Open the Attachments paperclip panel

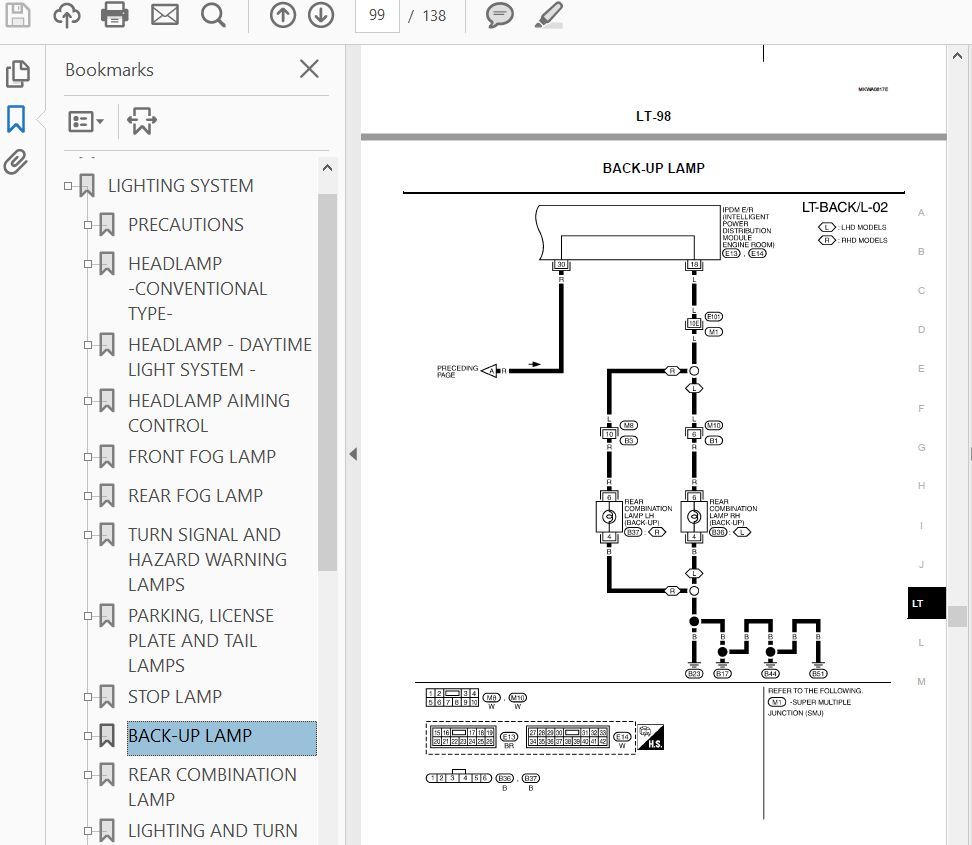(16, 162)
